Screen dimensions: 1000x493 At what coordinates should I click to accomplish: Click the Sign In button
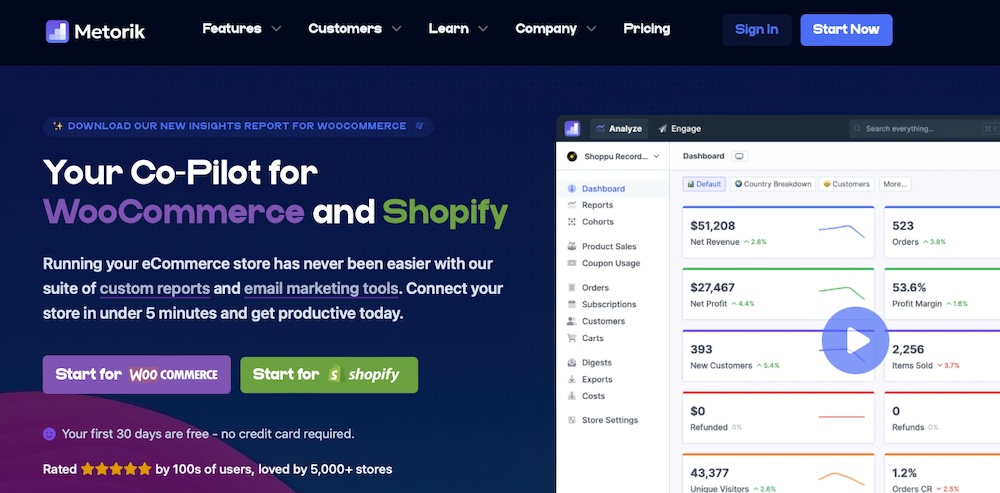756,29
